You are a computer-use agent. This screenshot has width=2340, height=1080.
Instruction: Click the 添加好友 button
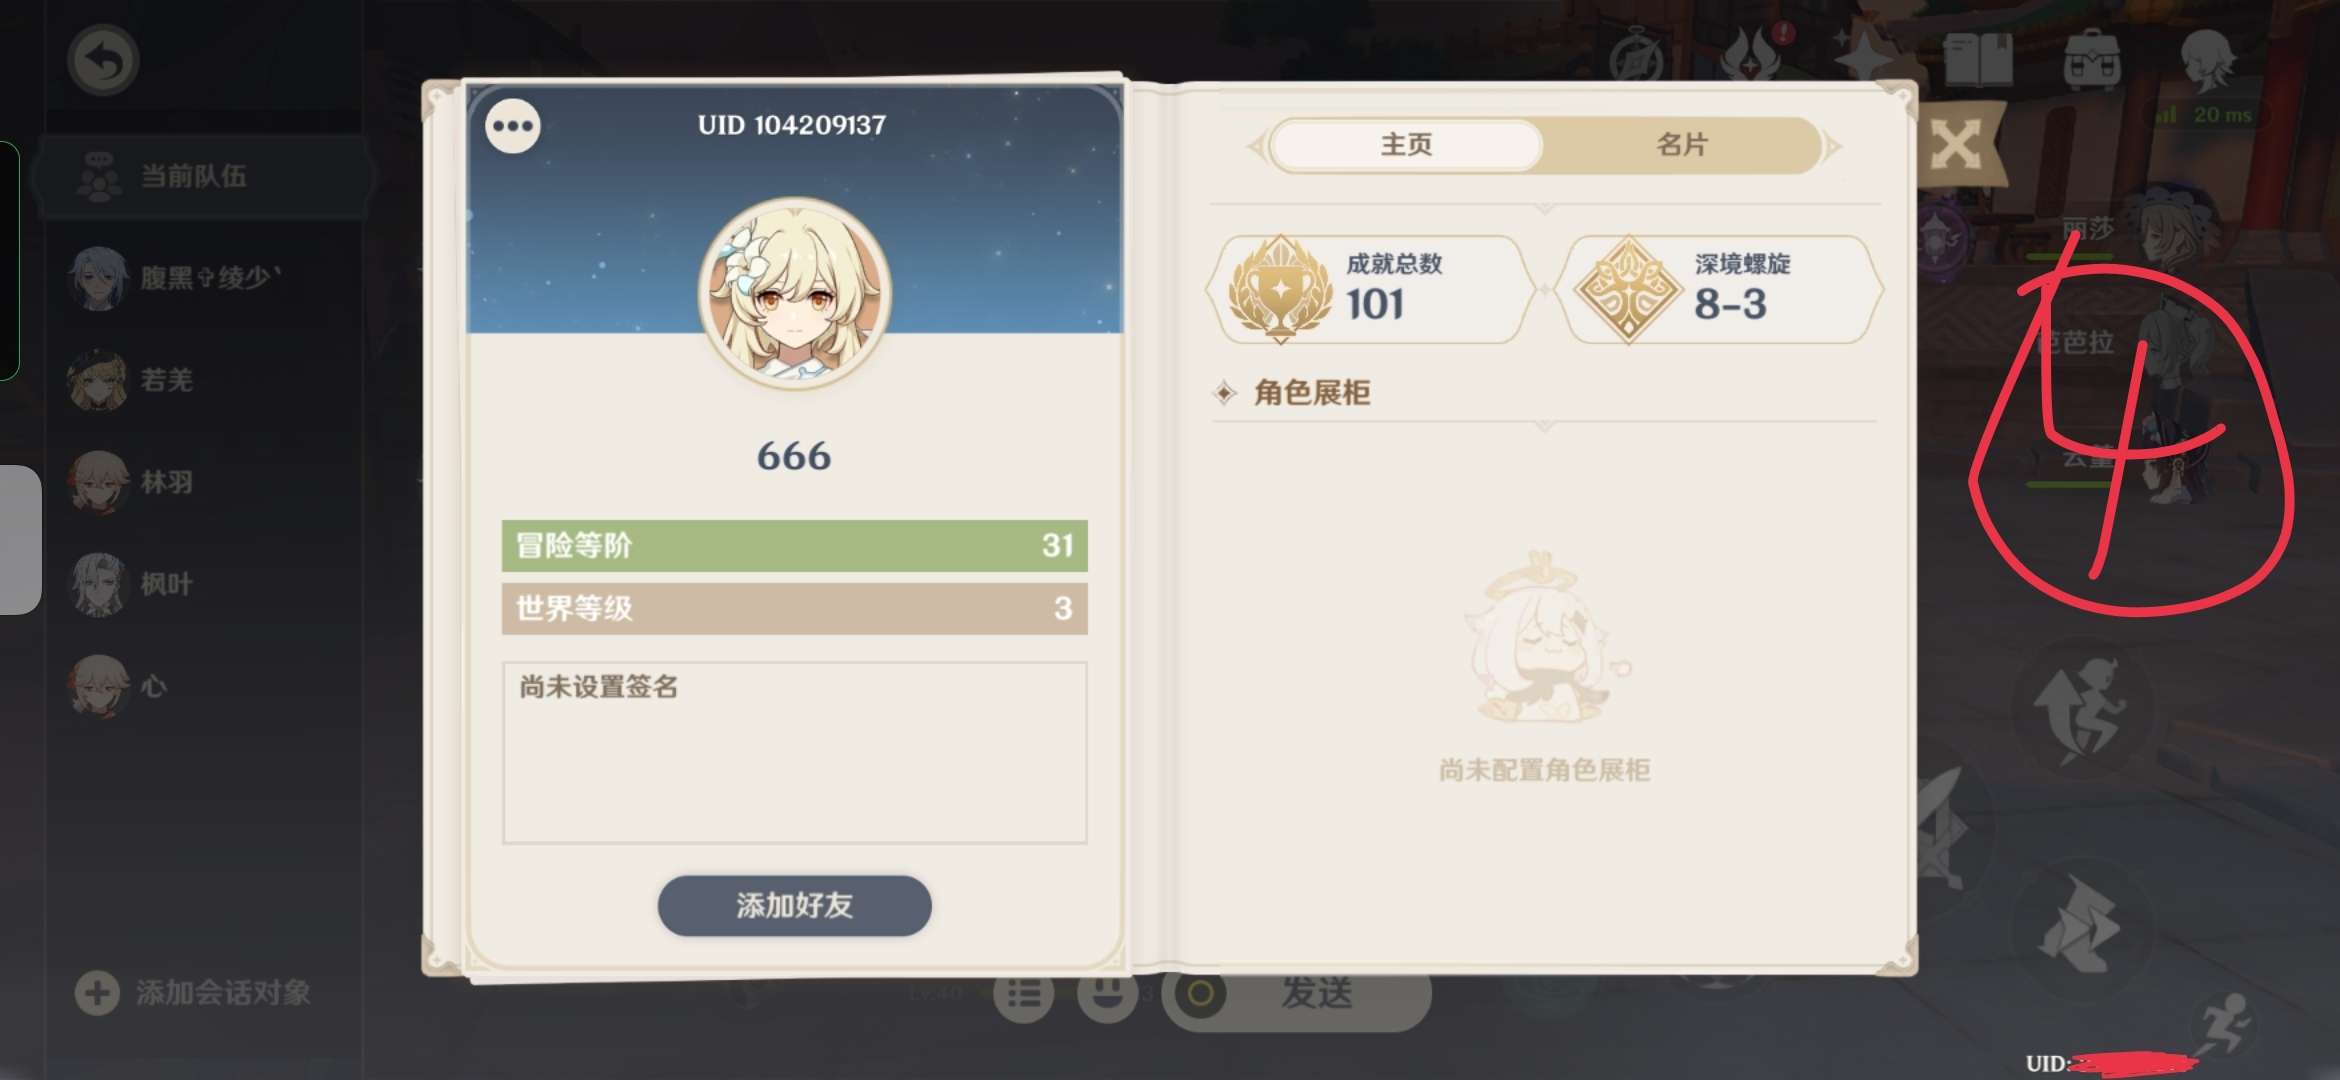click(794, 906)
